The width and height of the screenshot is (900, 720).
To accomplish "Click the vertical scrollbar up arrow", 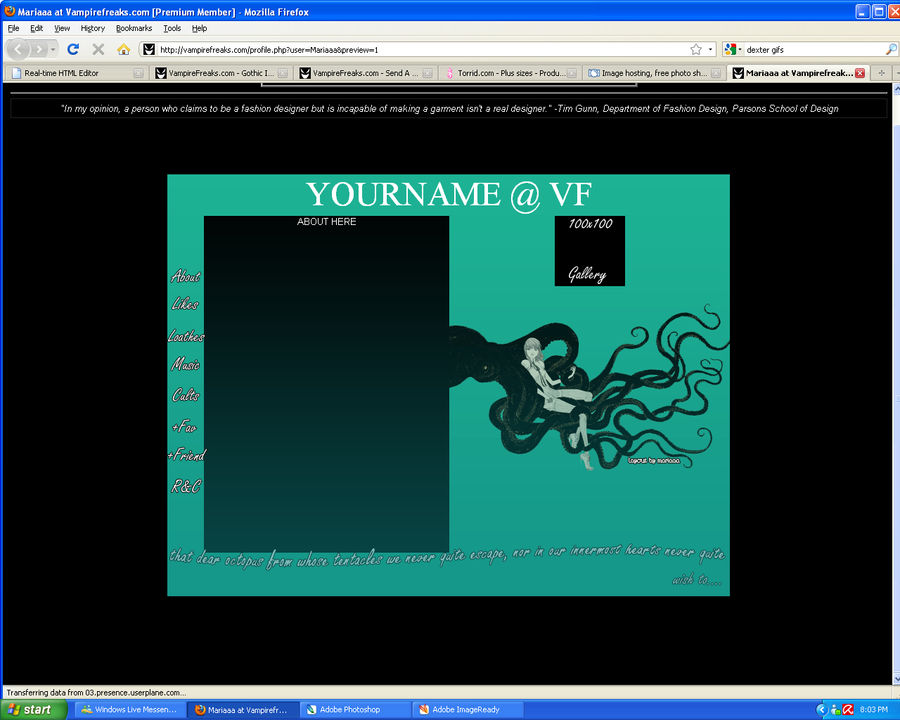I will (x=897, y=88).
